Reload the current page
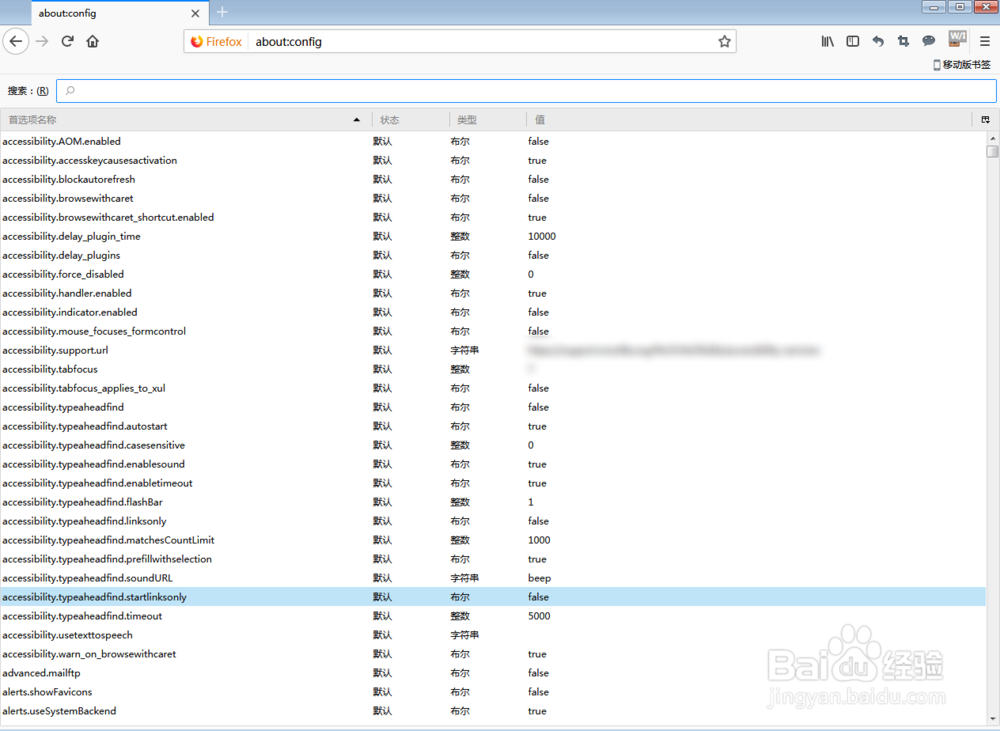The width and height of the screenshot is (1000, 731). [x=68, y=41]
